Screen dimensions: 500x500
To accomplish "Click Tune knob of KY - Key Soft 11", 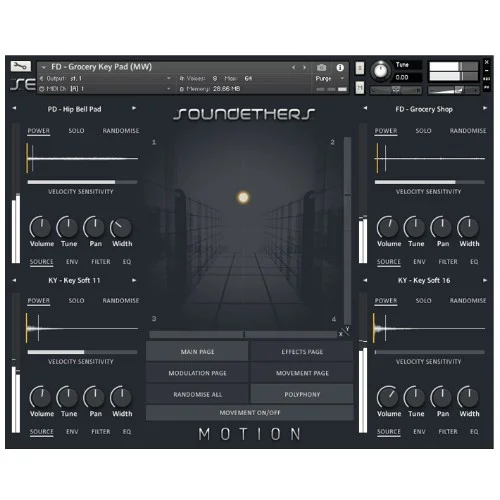I will (68, 397).
